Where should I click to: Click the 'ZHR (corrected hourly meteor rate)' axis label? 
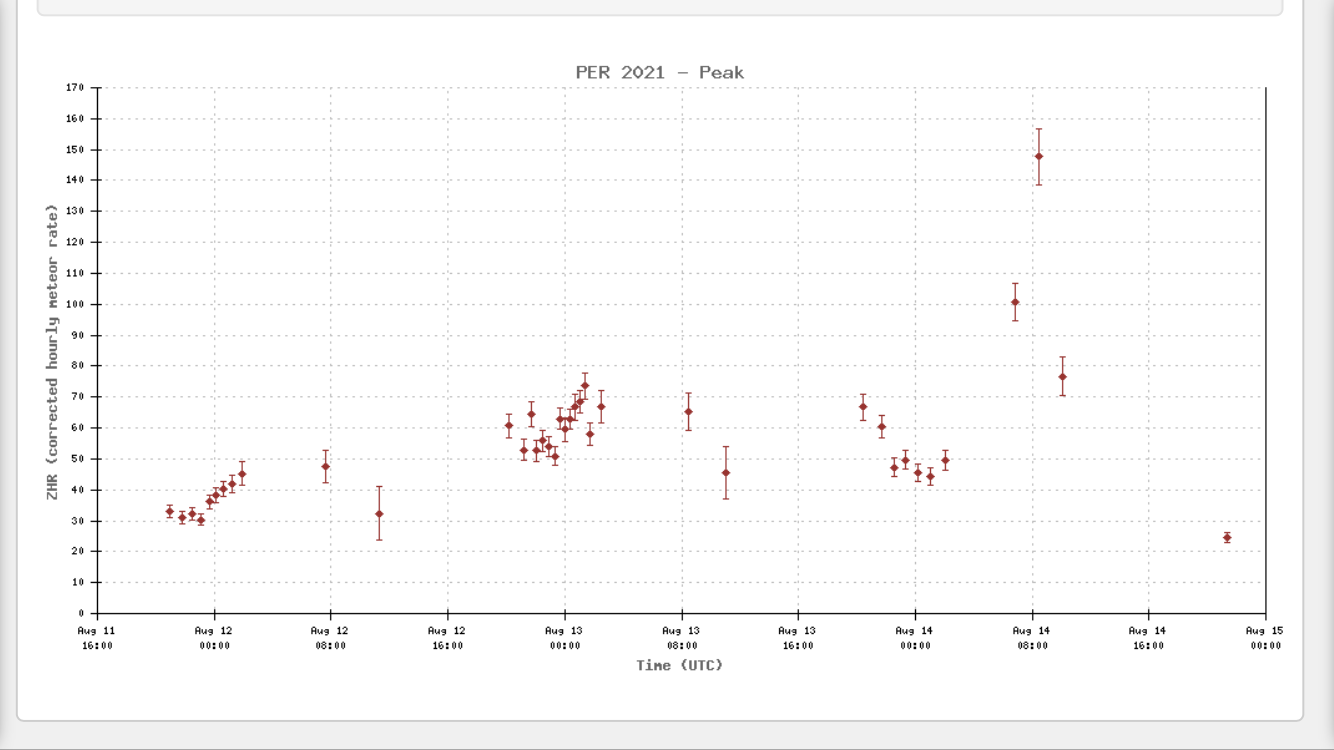52,351
